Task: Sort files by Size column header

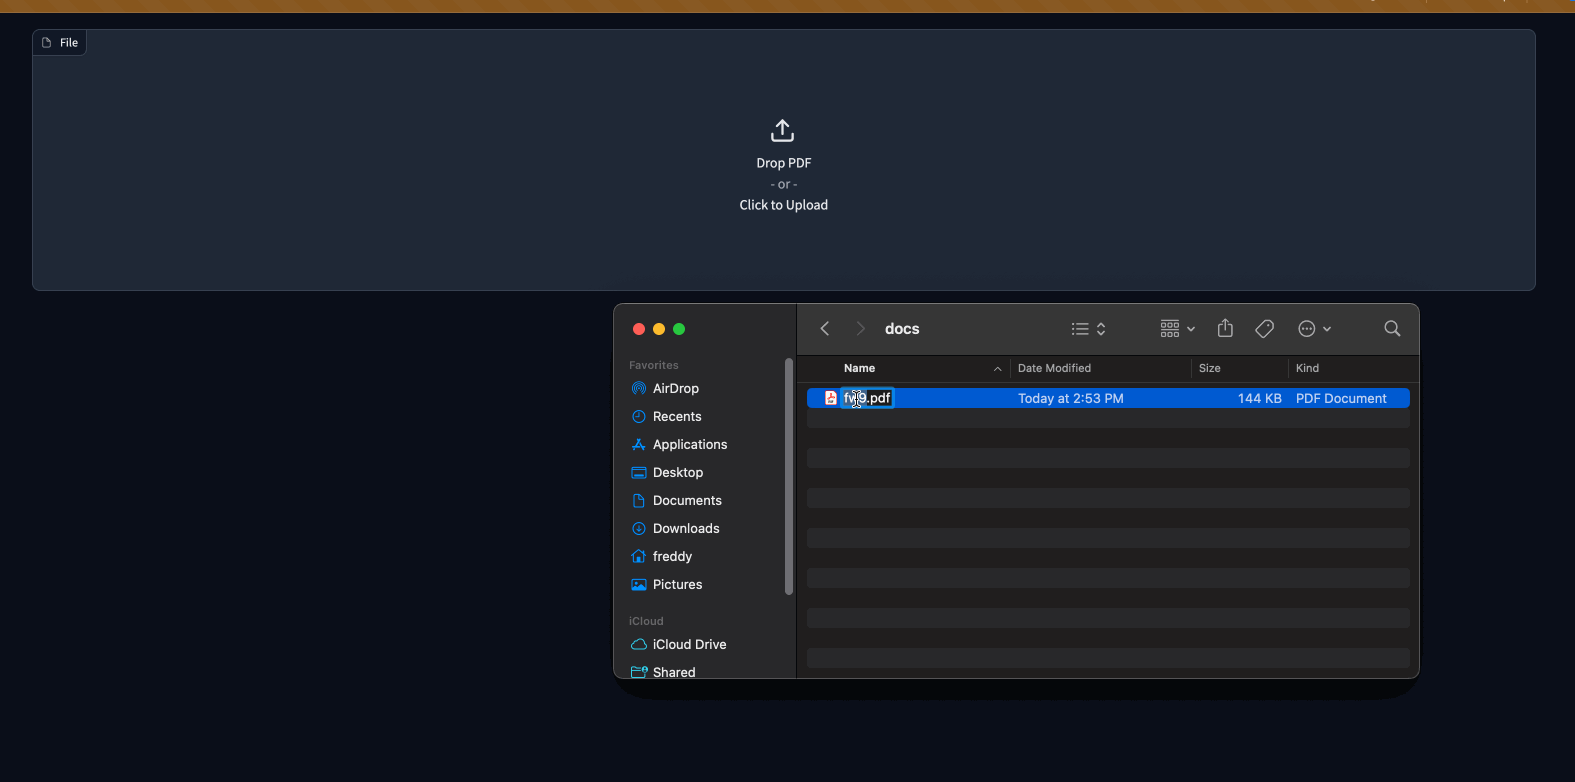Action: (1210, 369)
